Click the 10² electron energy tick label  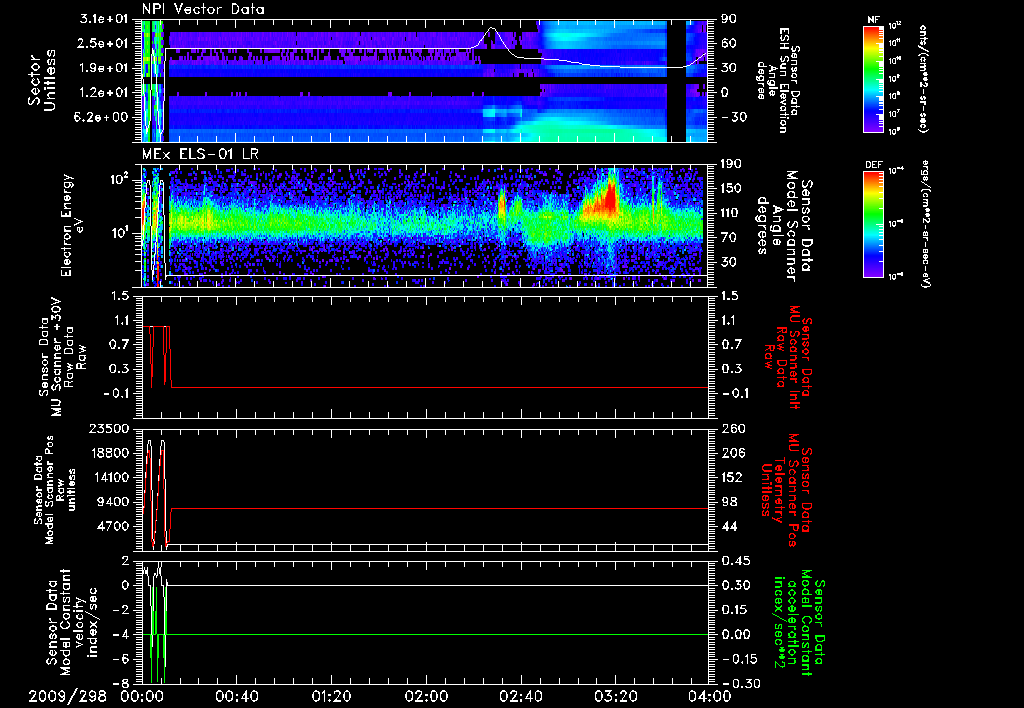point(122,179)
